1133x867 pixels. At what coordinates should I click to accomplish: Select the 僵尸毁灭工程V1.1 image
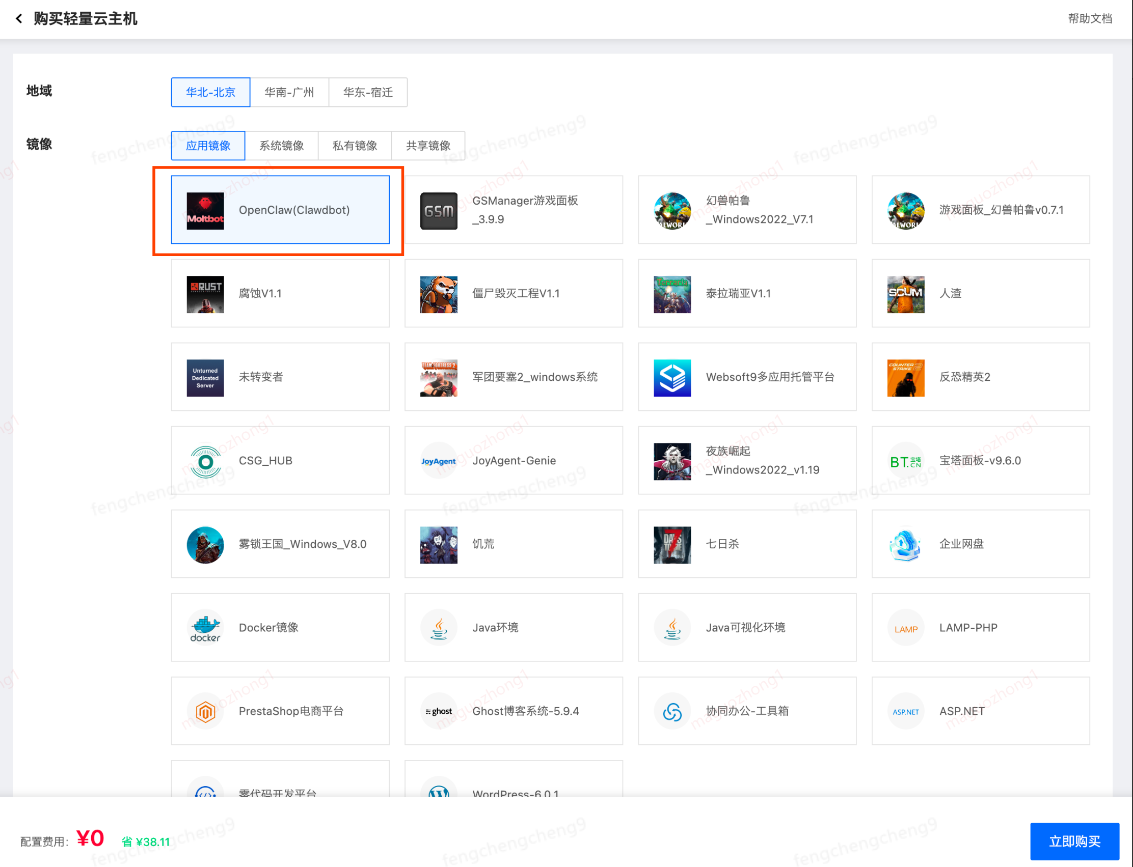(x=513, y=293)
